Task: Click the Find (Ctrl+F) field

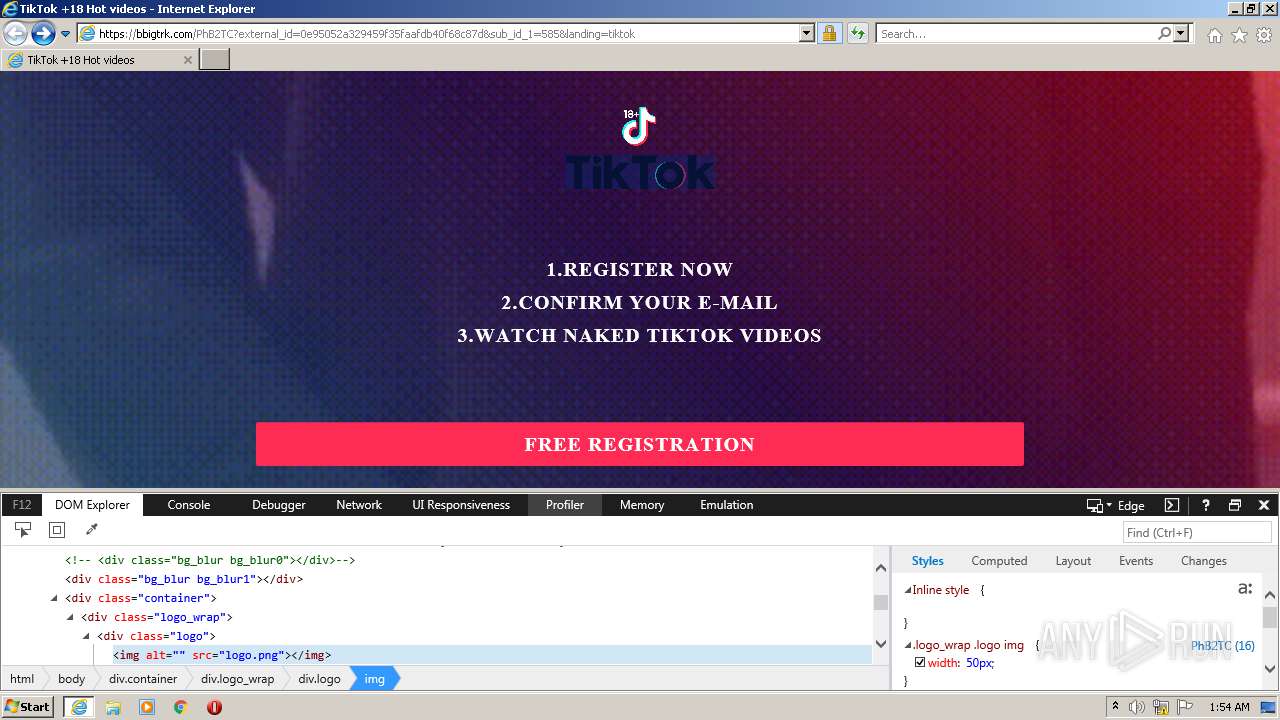Action: 1197,532
